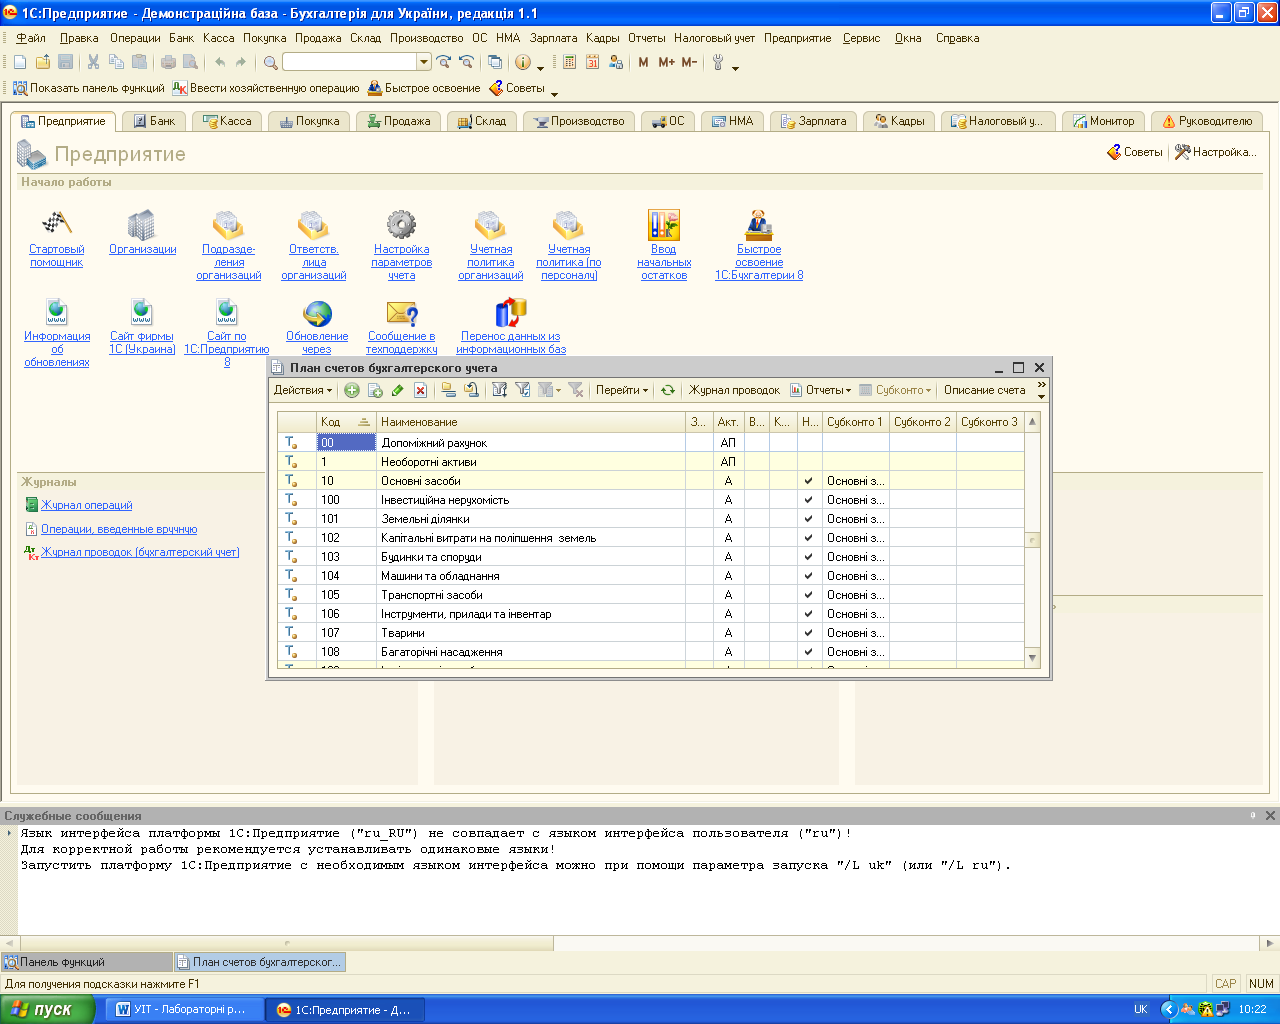The height and width of the screenshot is (1024, 1280).
Task: Open the Отчеты dropdown in the accounts window
Action: [821, 390]
